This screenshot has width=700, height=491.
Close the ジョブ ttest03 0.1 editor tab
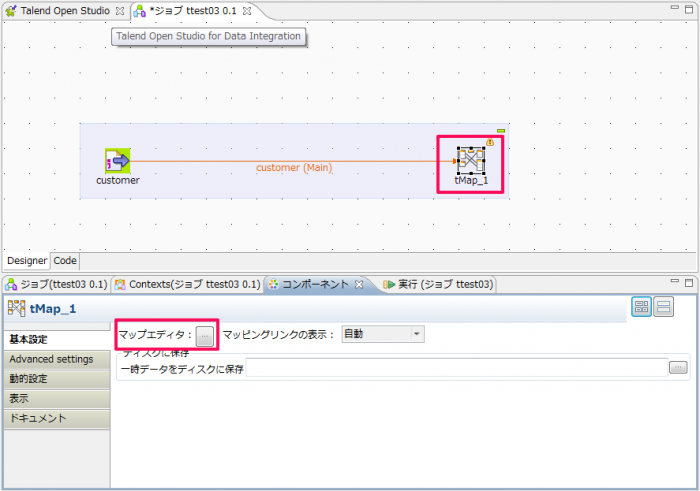(246, 11)
